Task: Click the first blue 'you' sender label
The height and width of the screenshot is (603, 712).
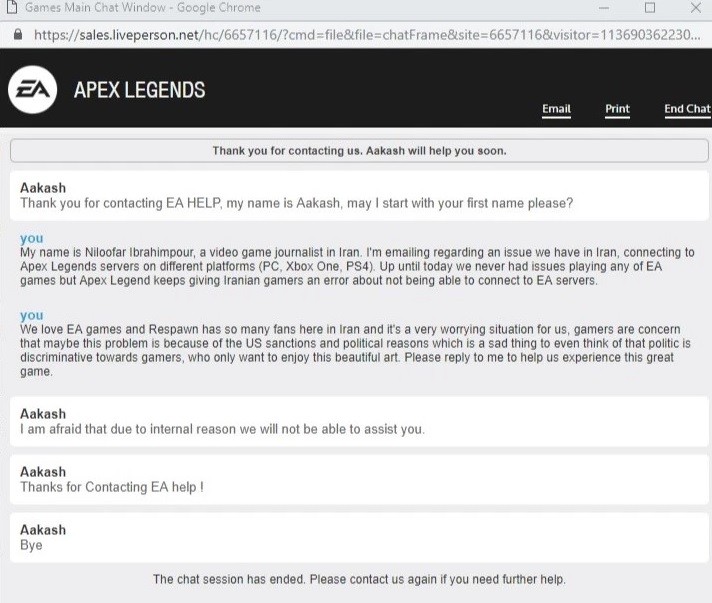Action: (32, 238)
